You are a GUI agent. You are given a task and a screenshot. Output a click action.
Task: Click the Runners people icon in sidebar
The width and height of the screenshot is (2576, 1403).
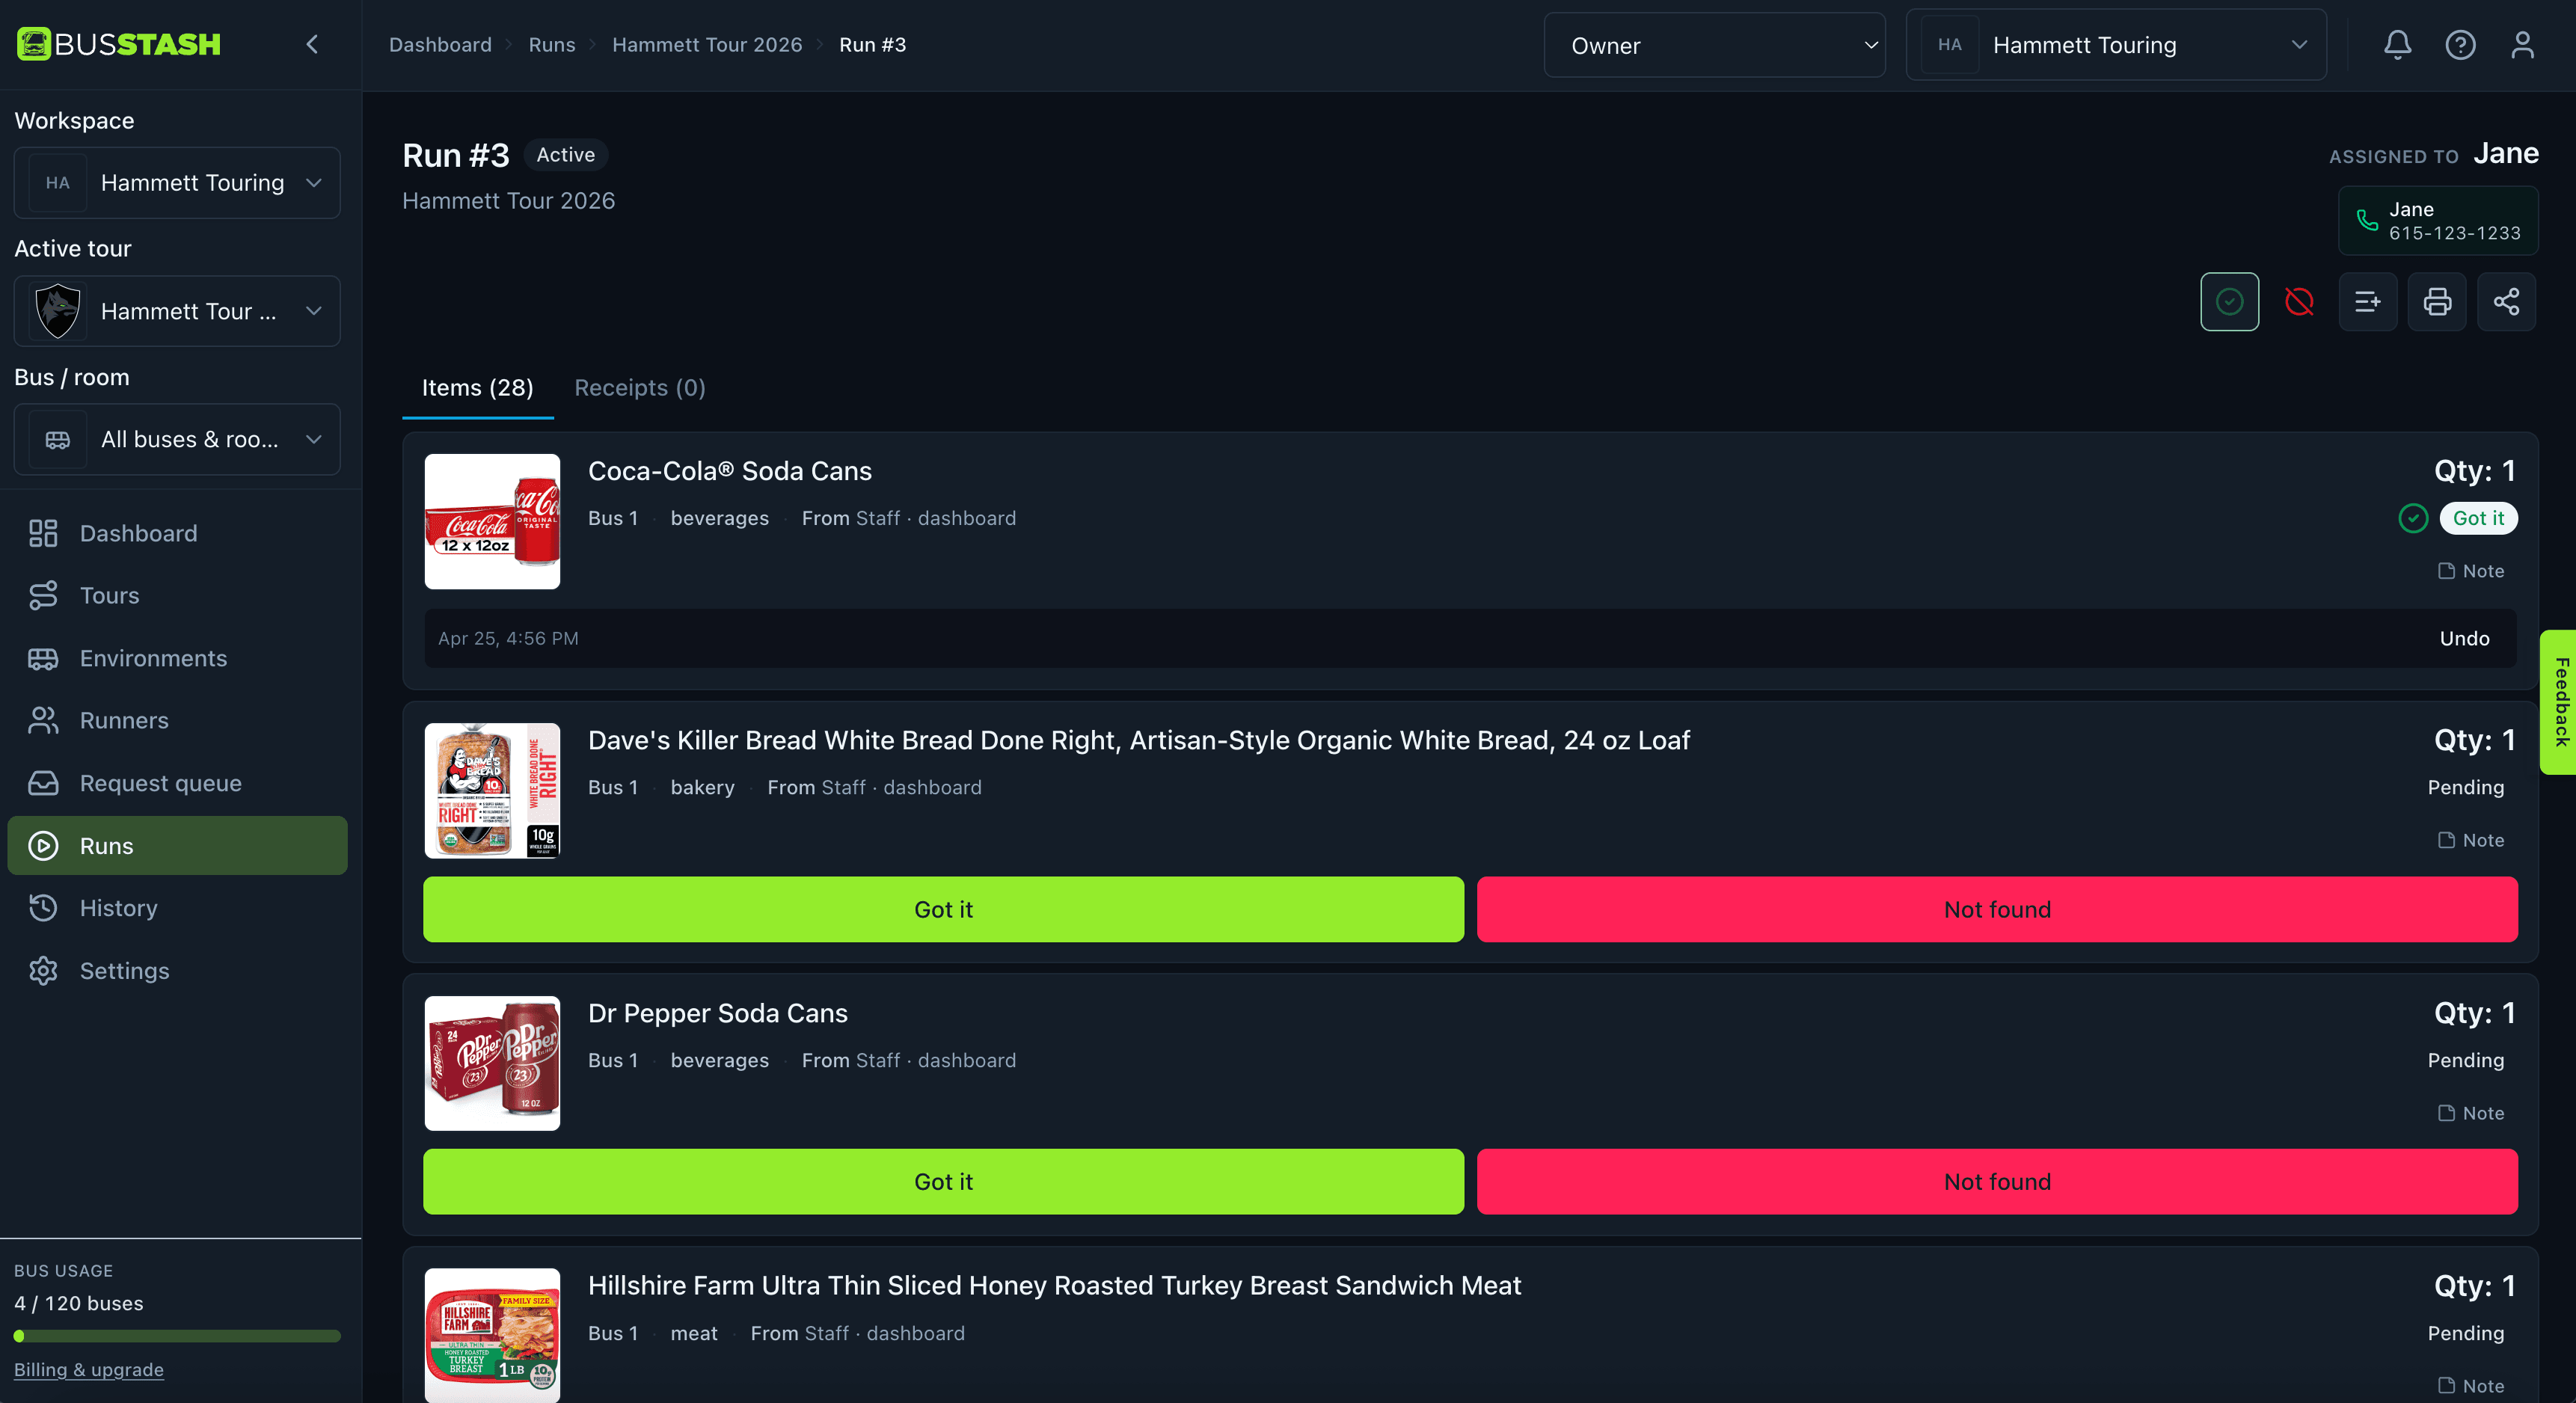pos(43,720)
